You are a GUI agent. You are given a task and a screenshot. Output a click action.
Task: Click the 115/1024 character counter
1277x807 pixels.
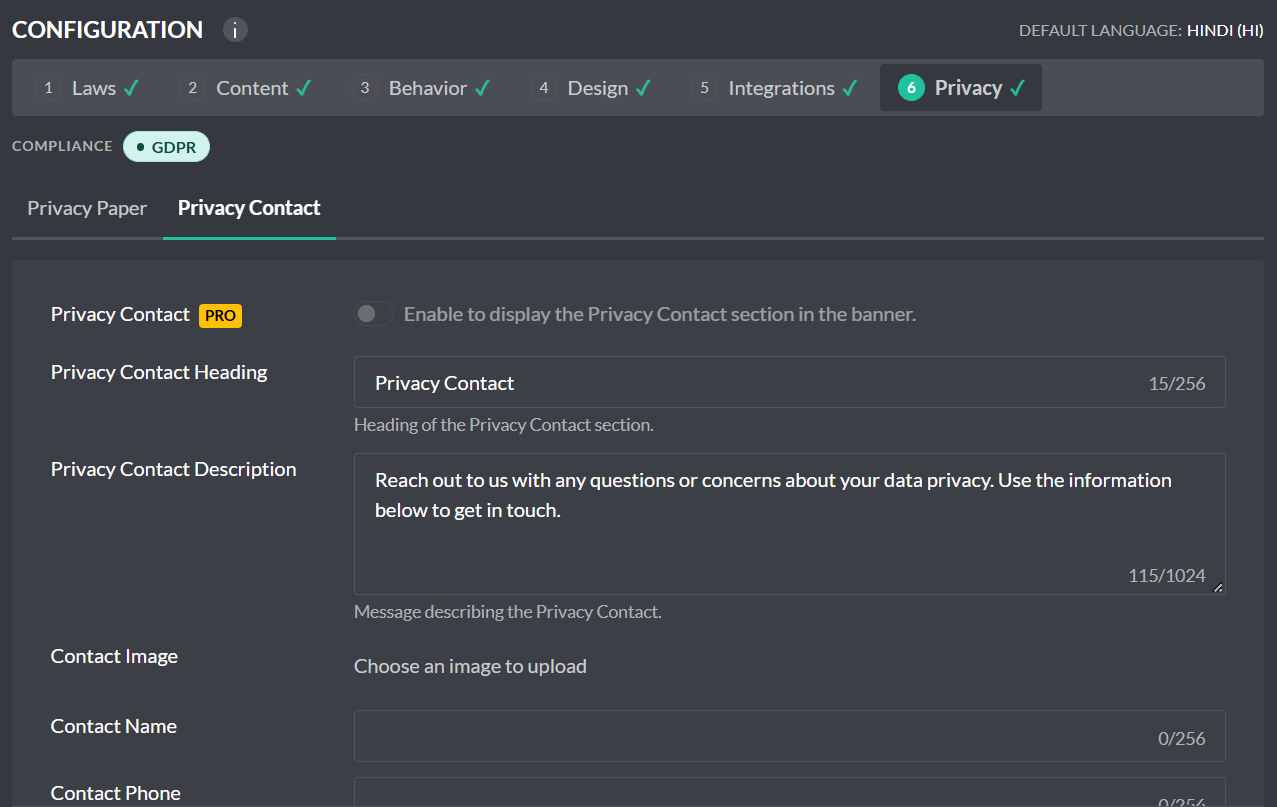tap(1167, 576)
